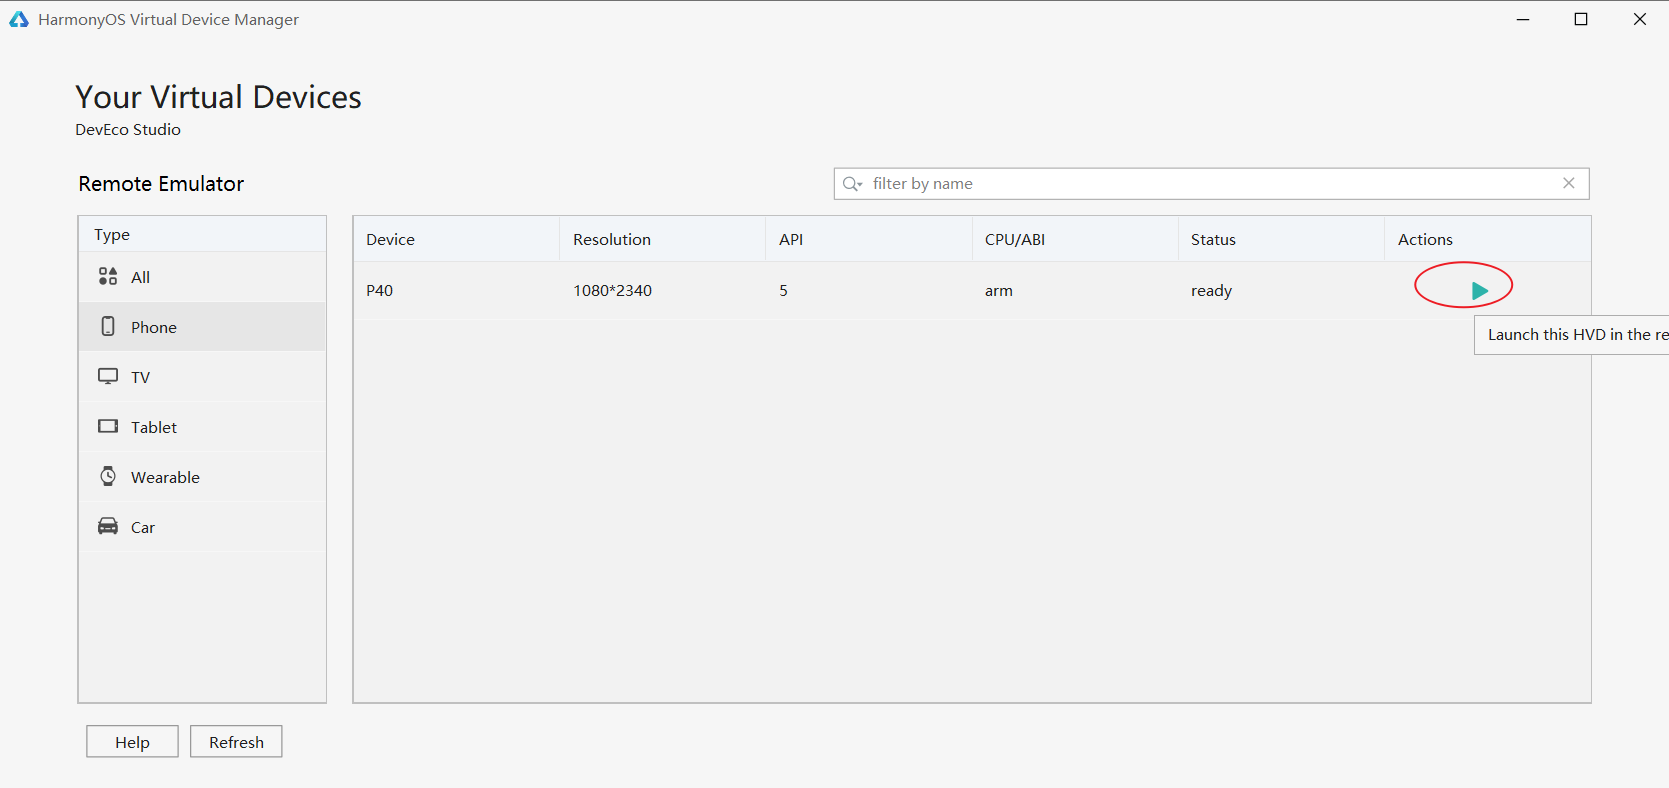This screenshot has height=788, width=1669.
Task: Select the Car device type
Action: tap(202, 527)
